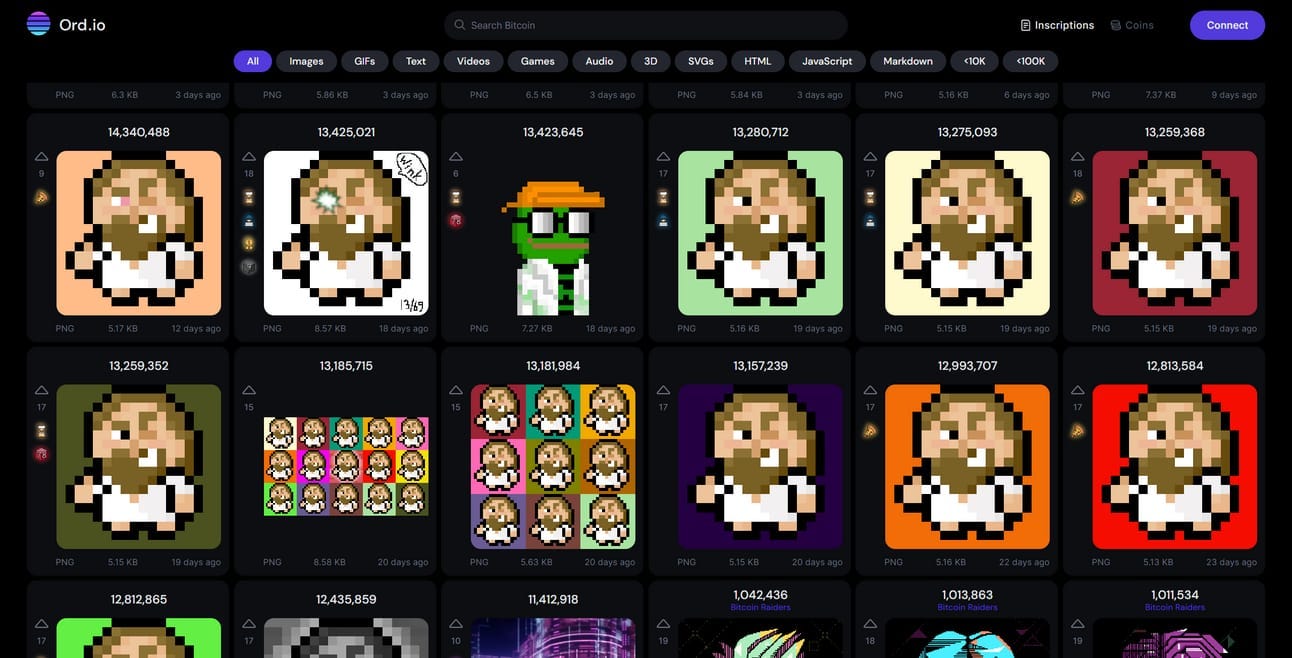
Task: Filter by HTML inscriptions
Action: [758, 61]
